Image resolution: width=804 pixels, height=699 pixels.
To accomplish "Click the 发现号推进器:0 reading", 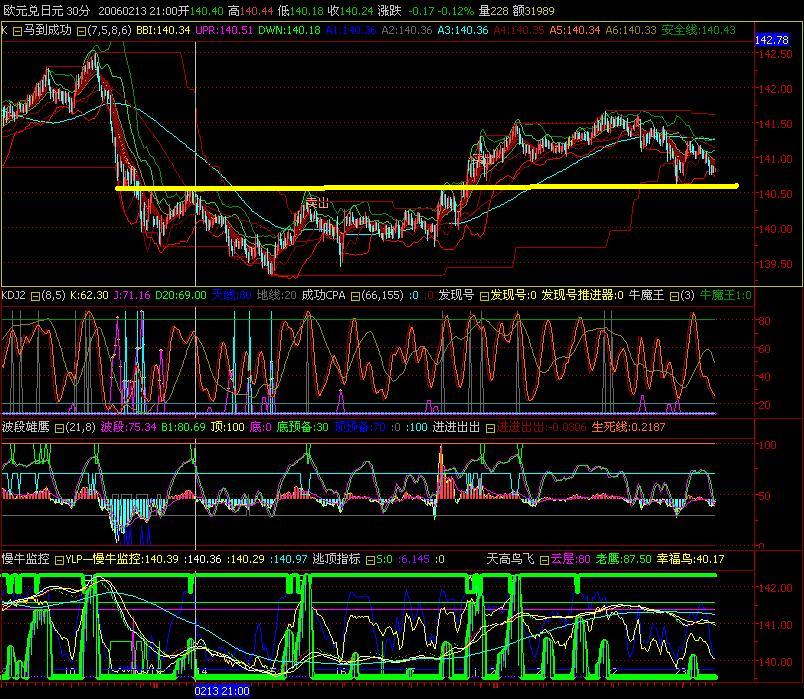I will pyautogui.click(x=582, y=295).
